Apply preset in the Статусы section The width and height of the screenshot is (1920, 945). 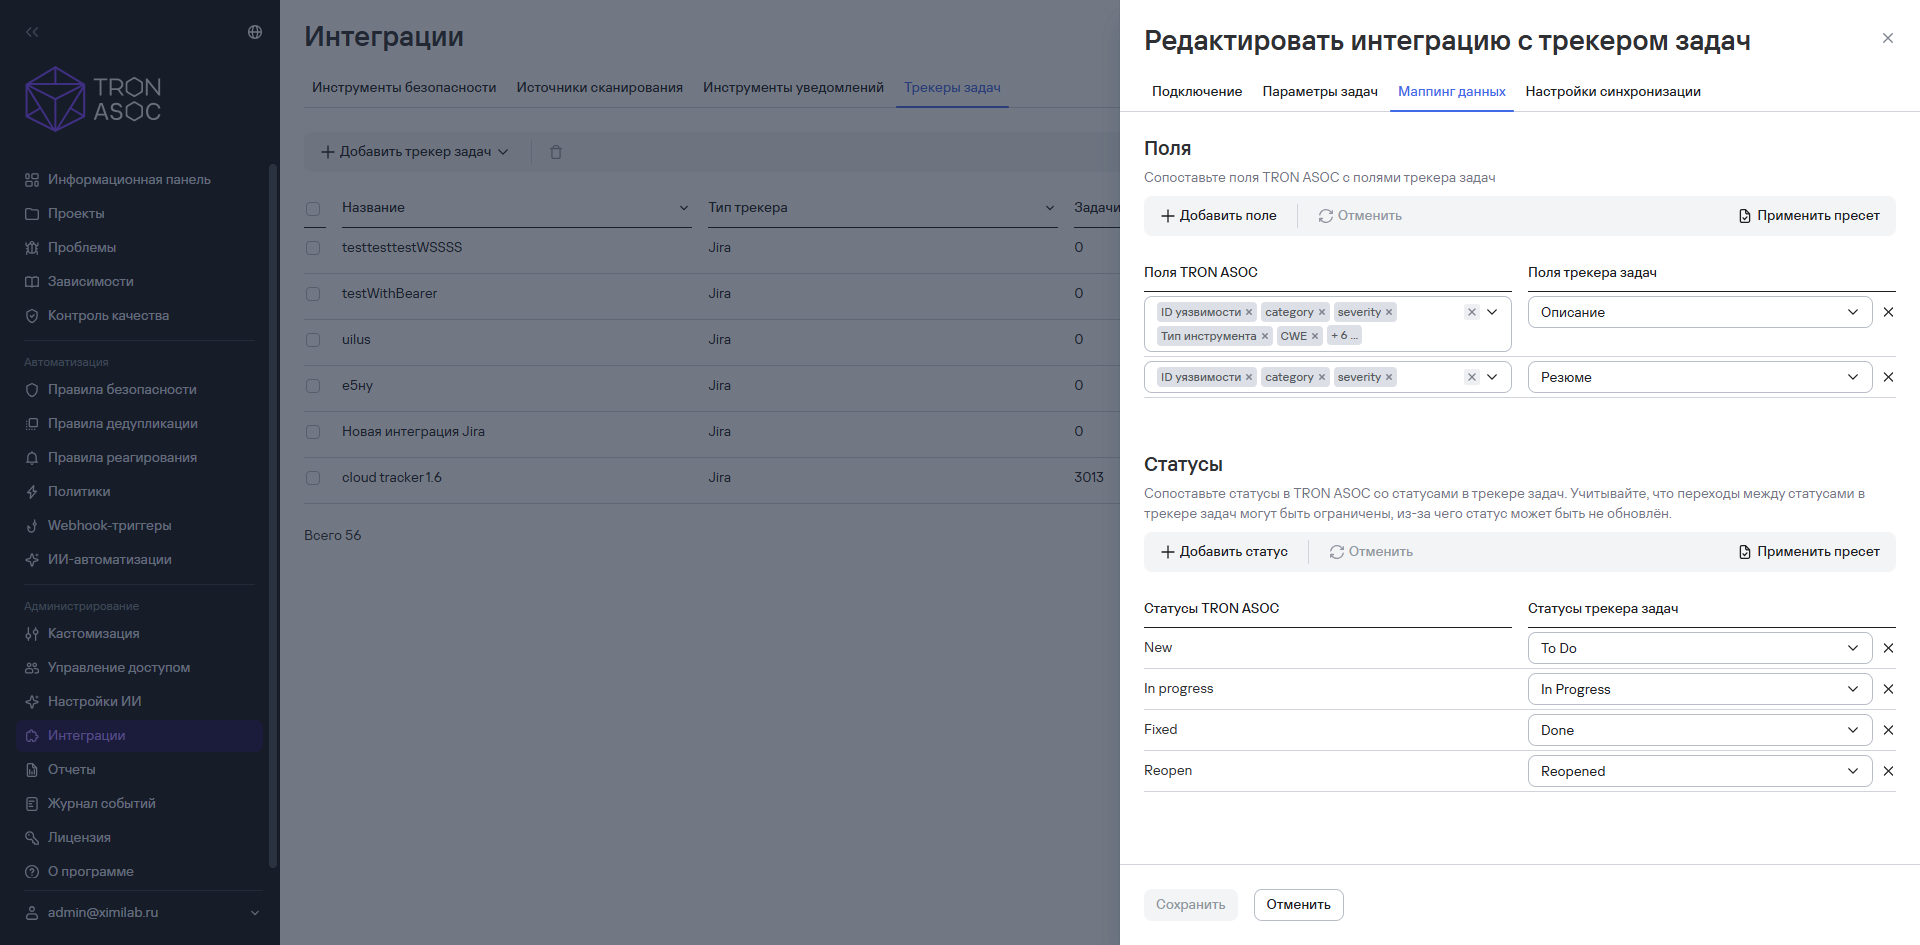click(x=1809, y=552)
